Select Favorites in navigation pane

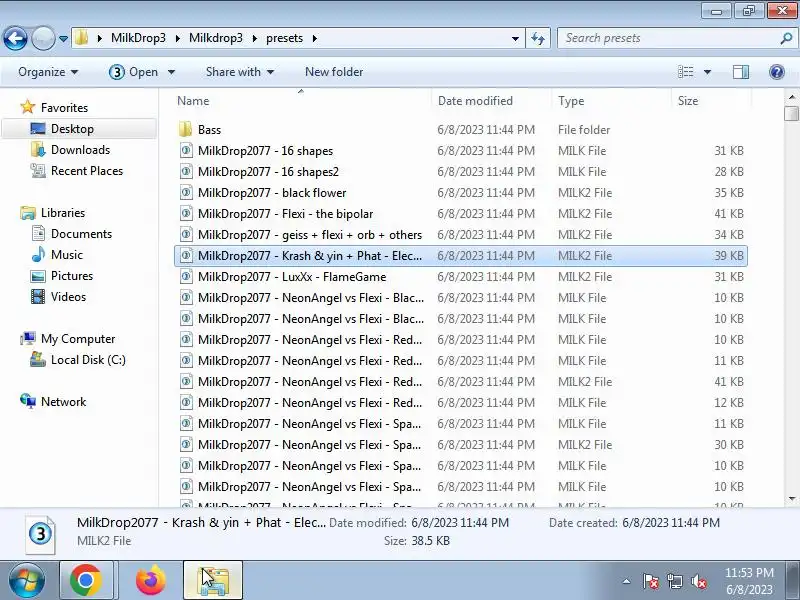click(64, 108)
